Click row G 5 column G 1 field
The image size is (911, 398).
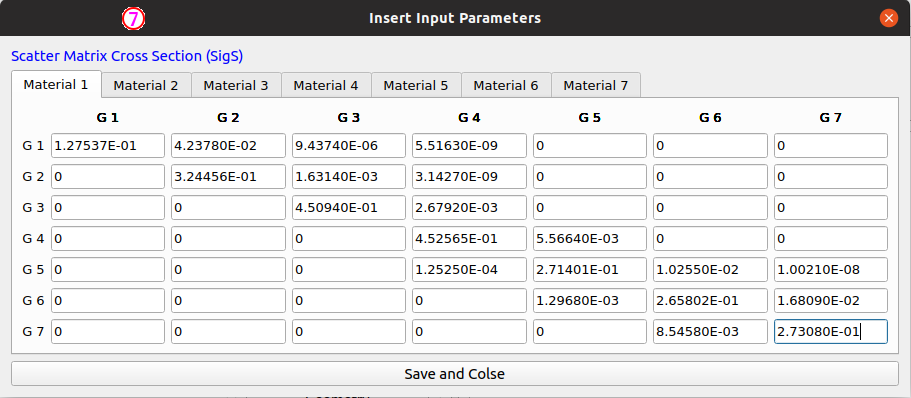click(108, 270)
